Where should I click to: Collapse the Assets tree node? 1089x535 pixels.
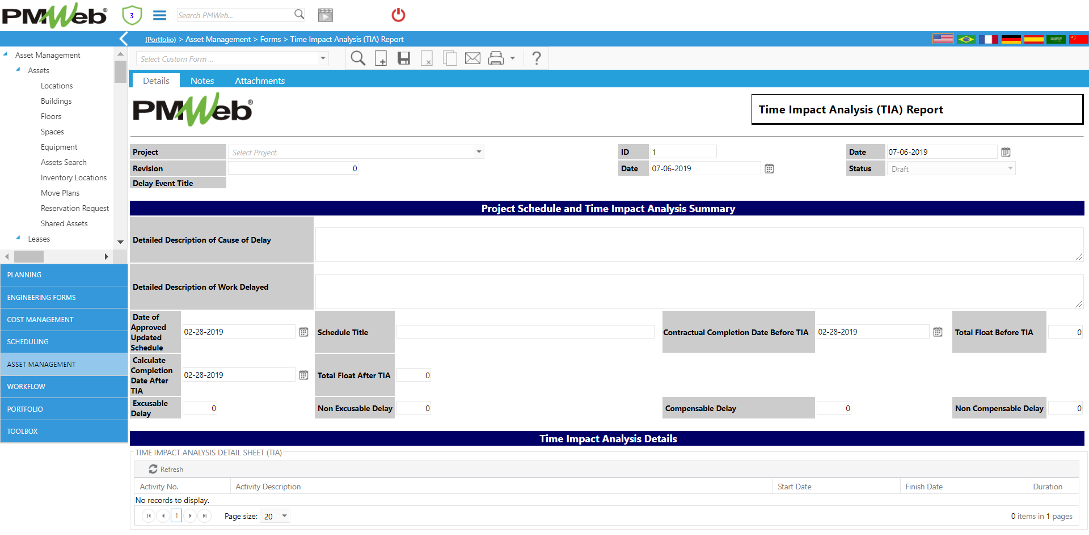tap(19, 70)
